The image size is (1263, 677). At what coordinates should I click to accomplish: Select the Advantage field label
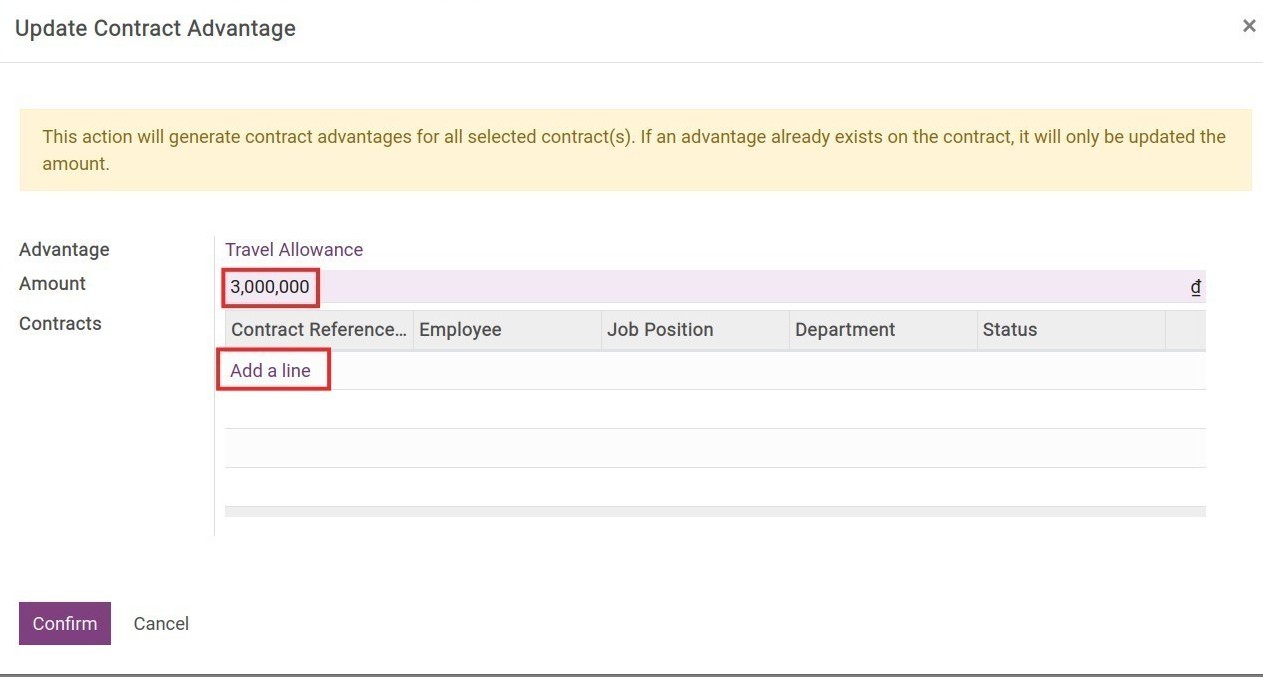coord(64,250)
